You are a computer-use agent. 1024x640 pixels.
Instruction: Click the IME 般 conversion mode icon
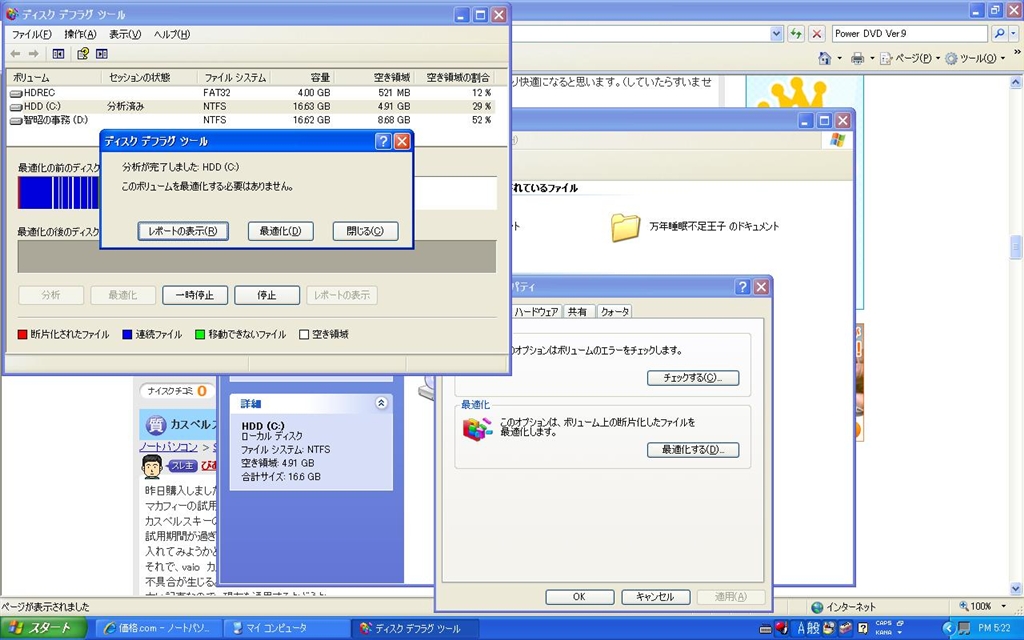point(814,628)
